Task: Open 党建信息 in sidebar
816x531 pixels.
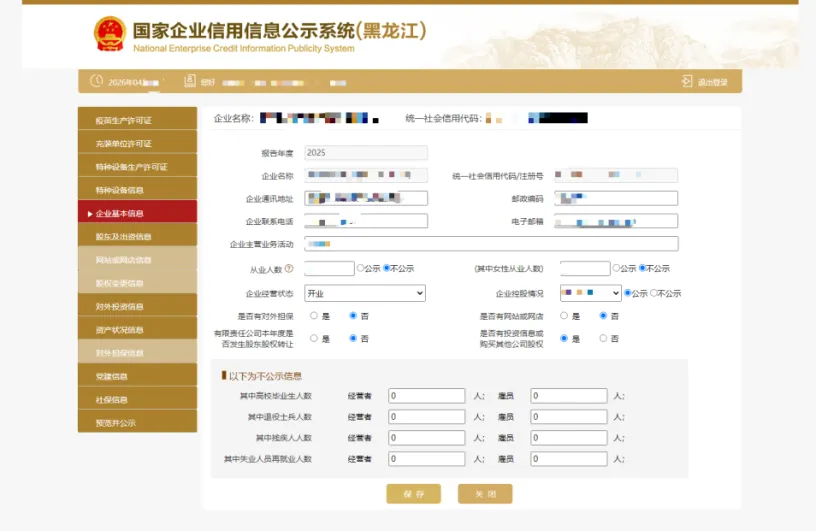Action: click(137, 376)
